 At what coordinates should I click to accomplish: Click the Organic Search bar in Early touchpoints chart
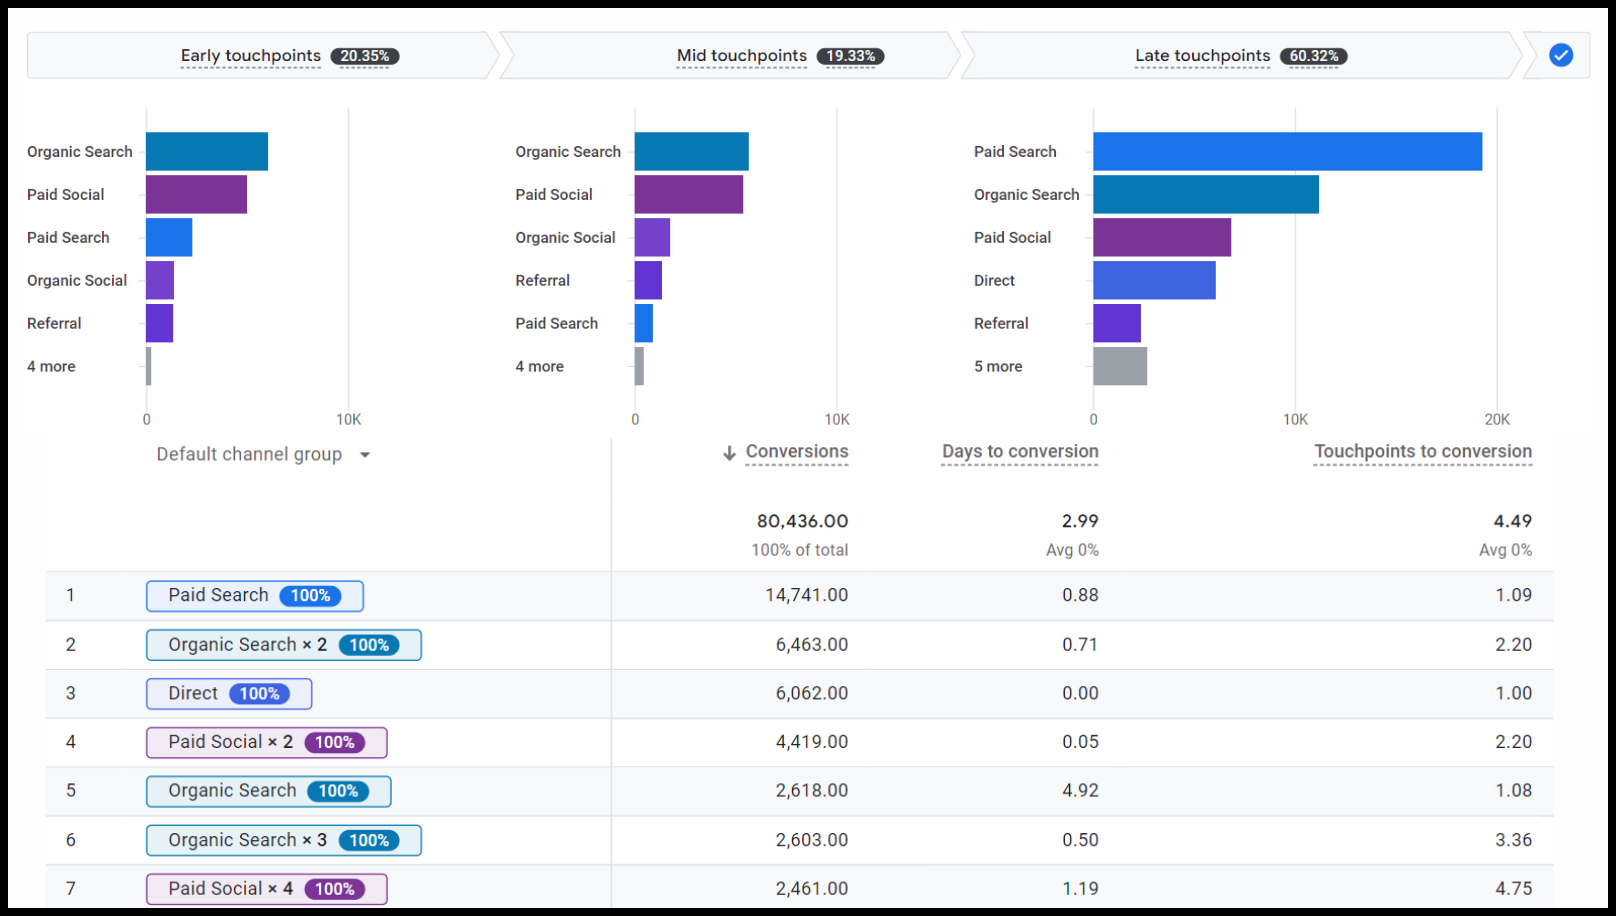[x=207, y=152]
